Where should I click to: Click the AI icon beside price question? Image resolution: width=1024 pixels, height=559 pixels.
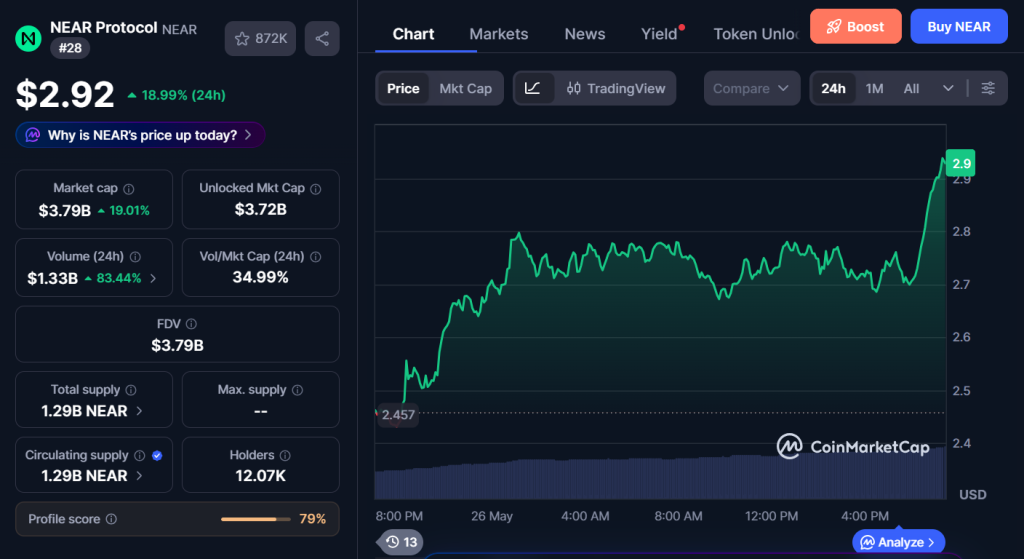pyautogui.click(x=33, y=135)
